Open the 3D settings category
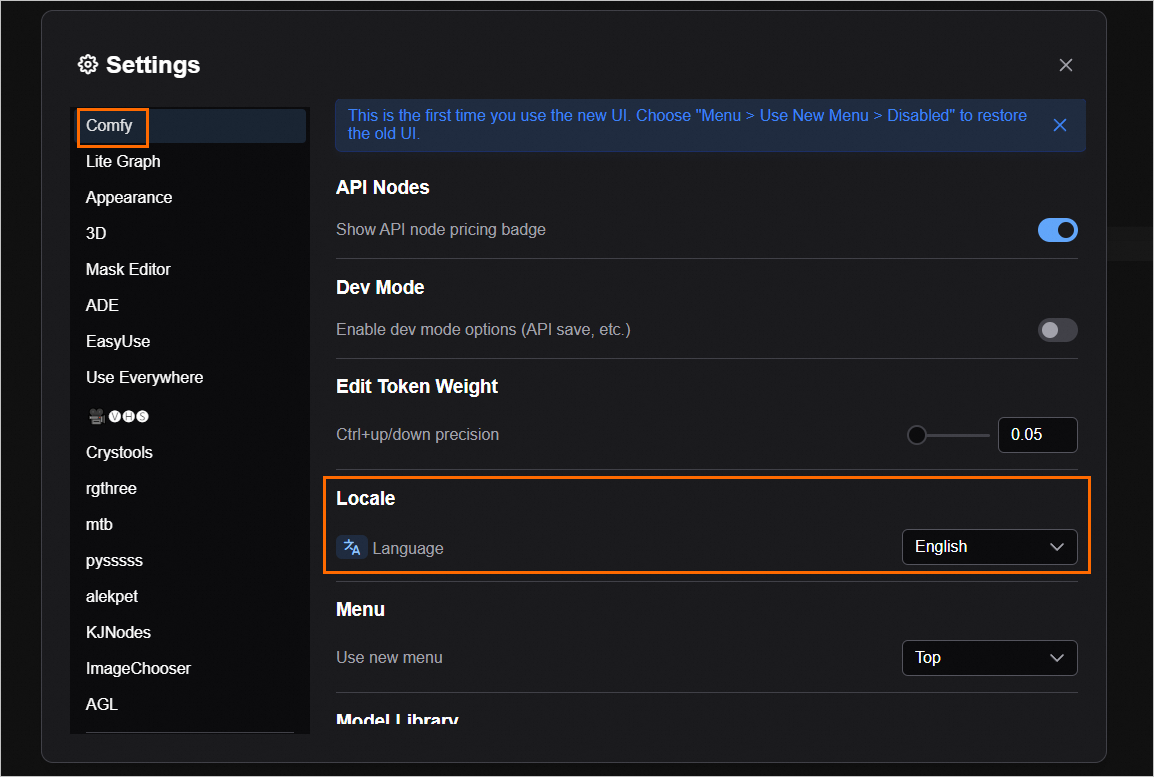Screen dimensions: 1154x777 pyautogui.click(x=191, y=233)
